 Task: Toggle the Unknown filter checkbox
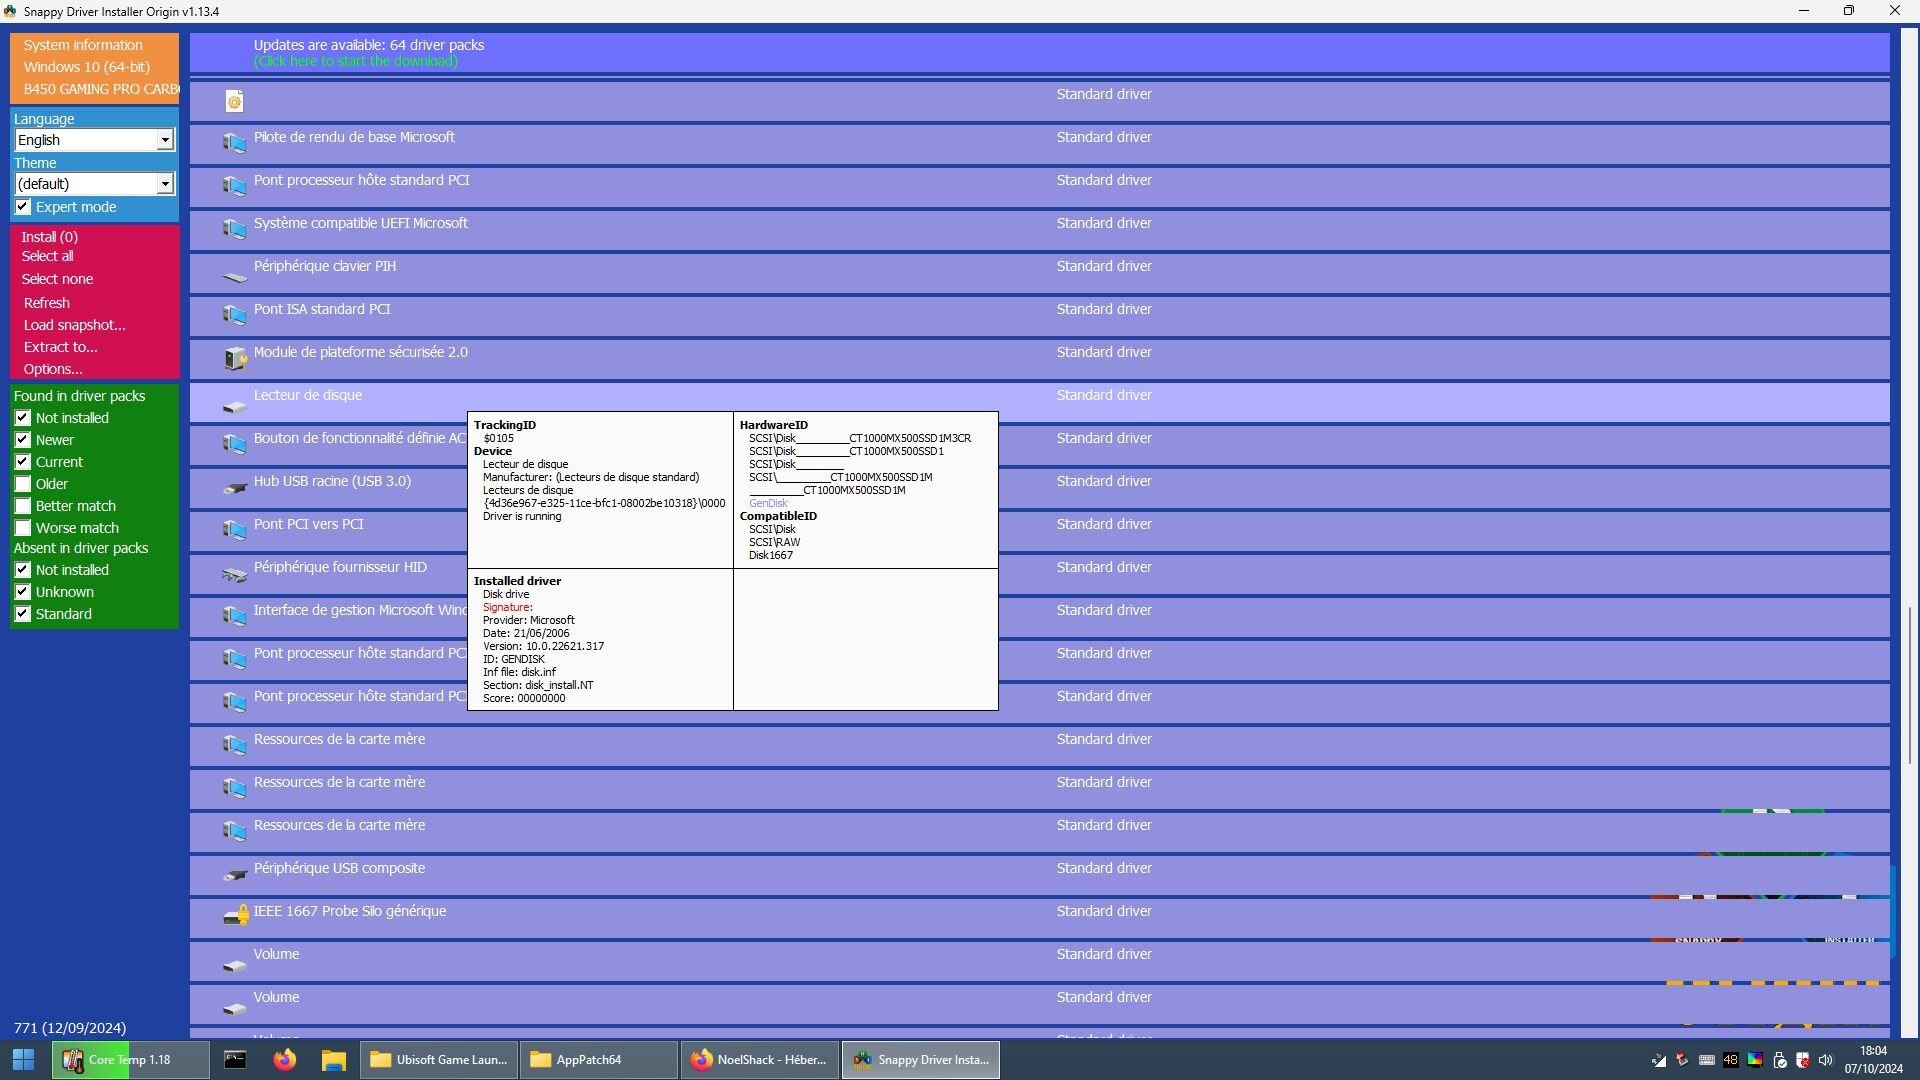(23, 592)
